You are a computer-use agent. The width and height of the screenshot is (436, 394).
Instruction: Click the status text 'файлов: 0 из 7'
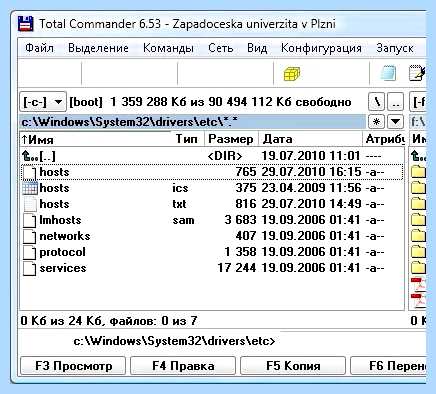(x=153, y=321)
